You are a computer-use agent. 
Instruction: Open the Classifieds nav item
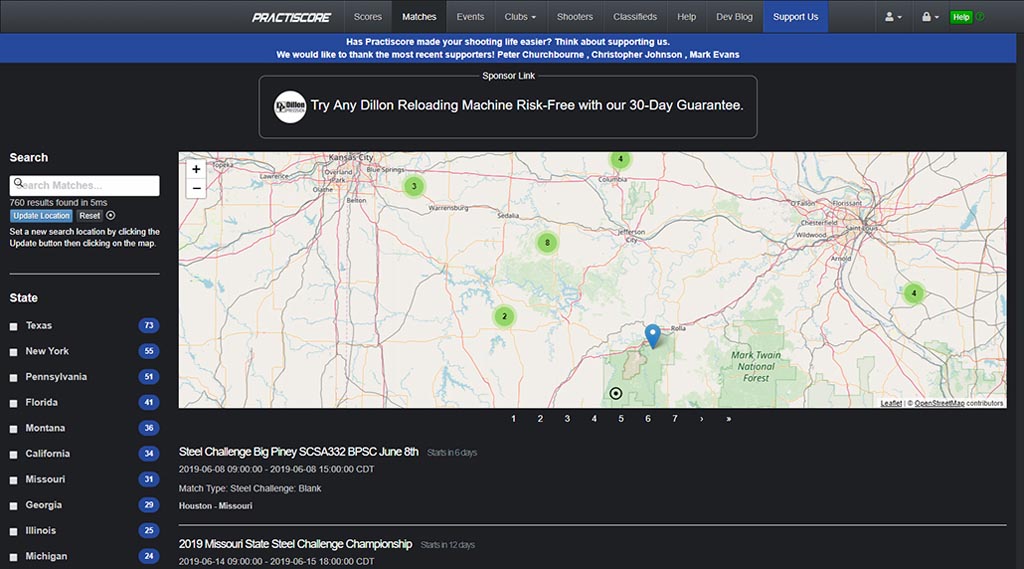tap(635, 17)
